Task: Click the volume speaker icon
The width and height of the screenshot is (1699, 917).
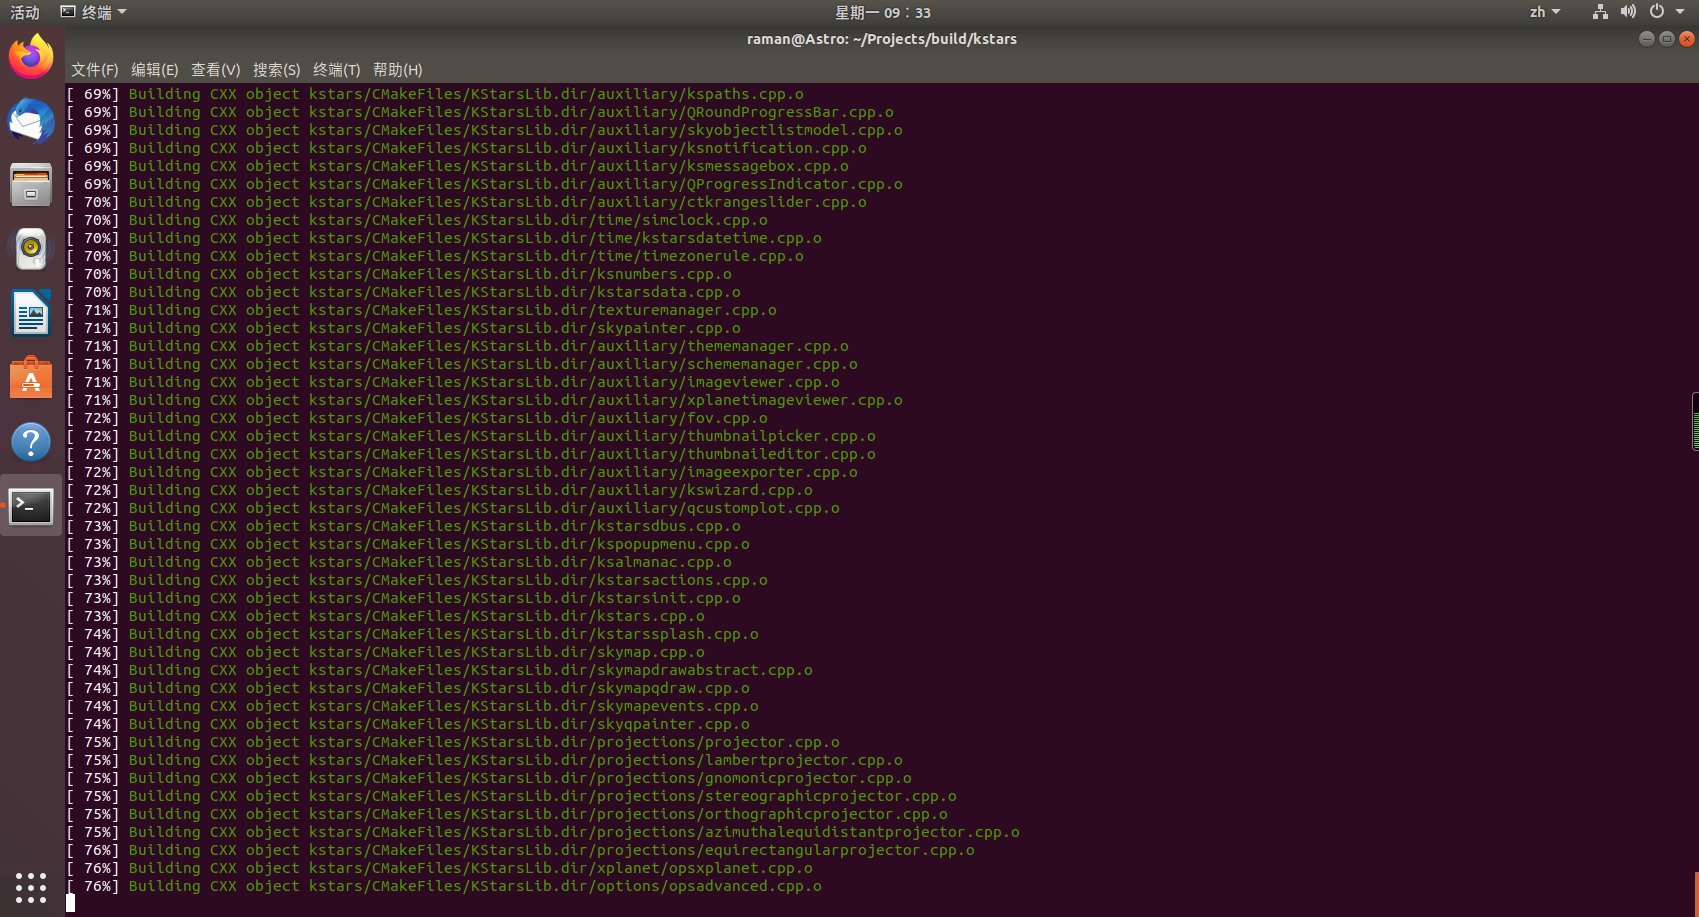Action: 1628,12
